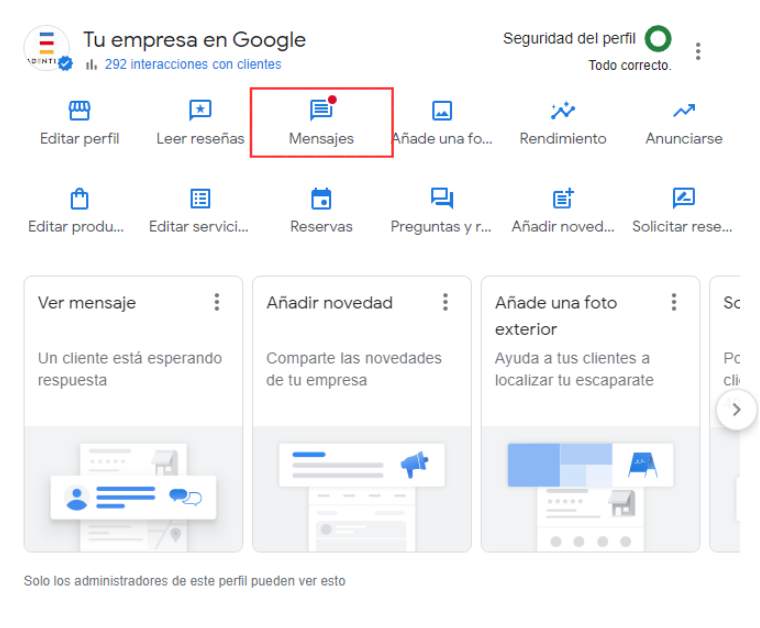Click text Un cliente está esperando respuesta
Image resolution: width=760 pixels, height=628 pixels.
point(130,369)
